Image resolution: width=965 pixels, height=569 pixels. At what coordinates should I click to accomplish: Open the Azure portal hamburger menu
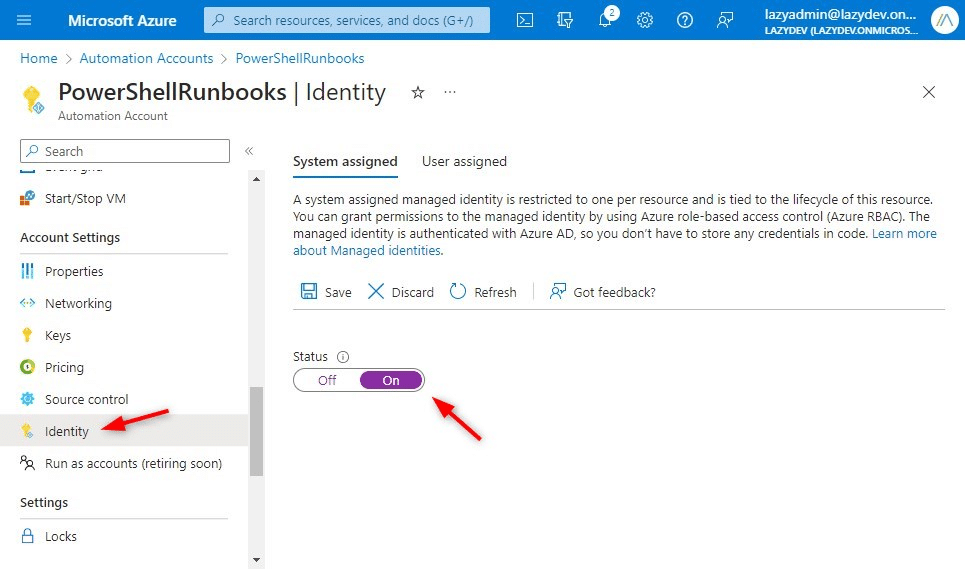24,20
